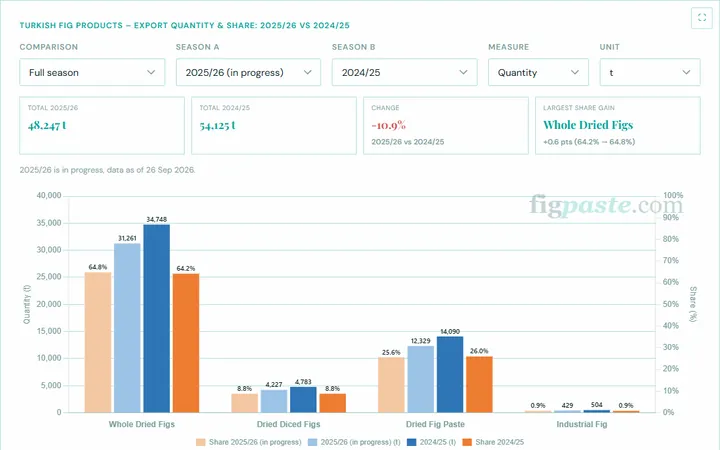This screenshot has width=720, height=450.
Task: Click the Industrial Fig axis category label
Action: (x=582, y=424)
